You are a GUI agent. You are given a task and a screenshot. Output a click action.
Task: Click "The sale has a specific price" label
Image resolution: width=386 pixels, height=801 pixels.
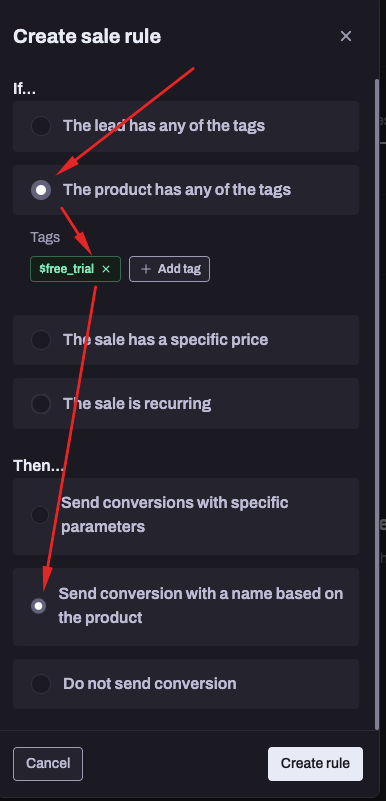click(165, 340)
